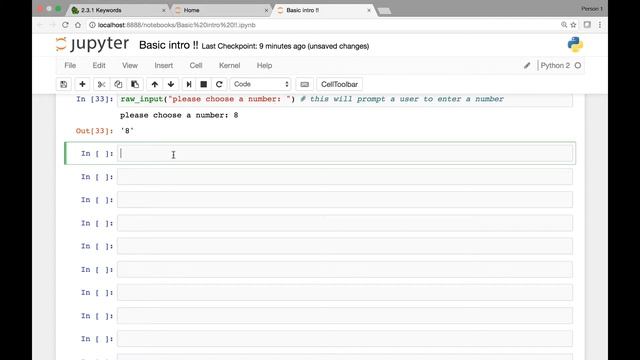Click the Python 2 kernel name
This screenshot has width=640, height=360.
point(555,65)
